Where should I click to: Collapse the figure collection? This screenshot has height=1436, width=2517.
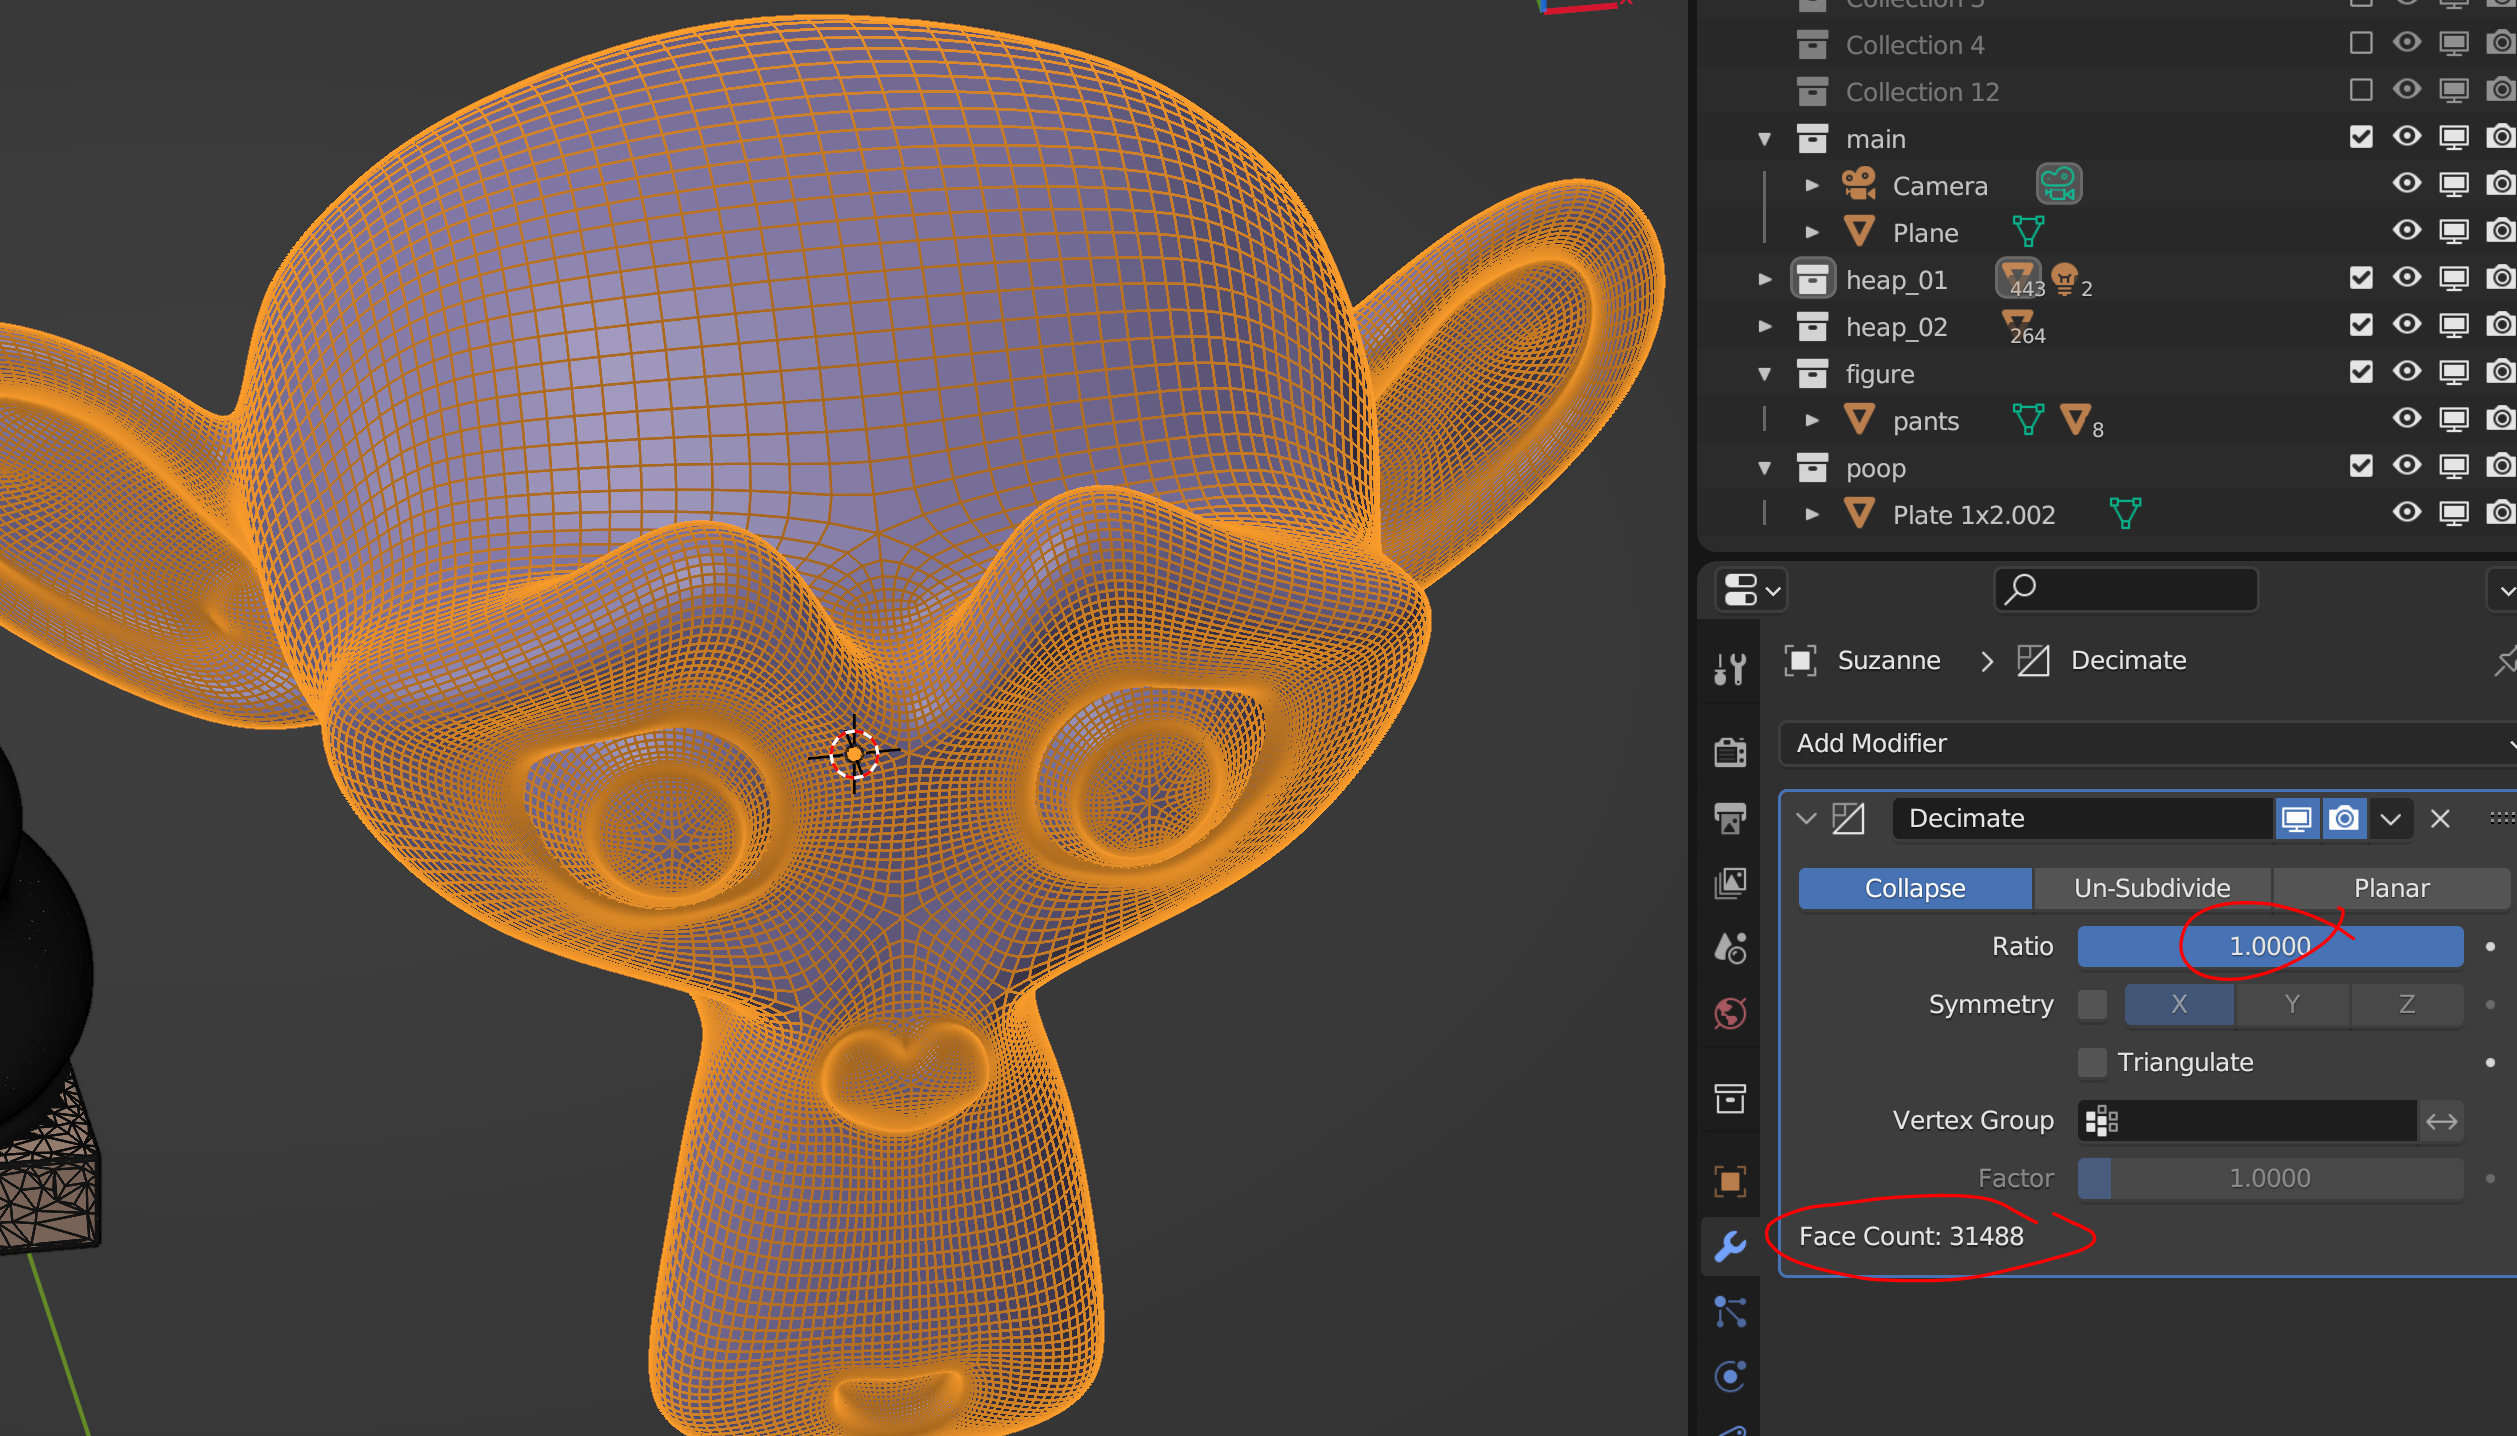point(1765,374)
